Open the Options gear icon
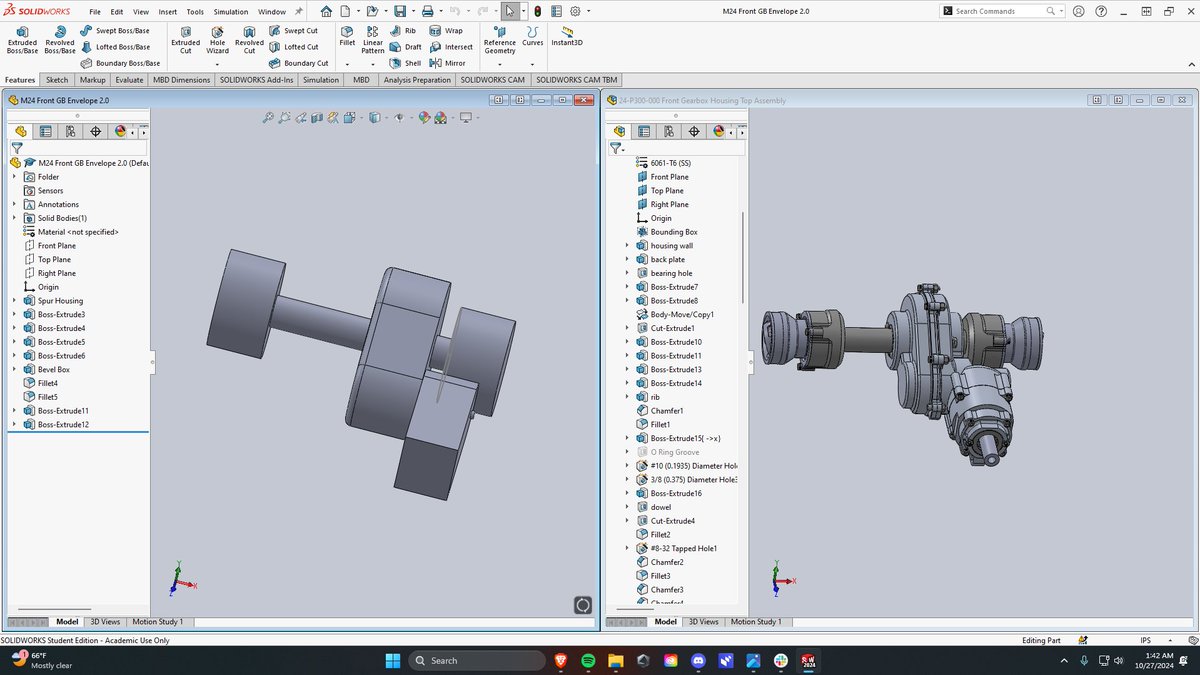The height and width of the screenshot is (675, 1200). point(575,11)
